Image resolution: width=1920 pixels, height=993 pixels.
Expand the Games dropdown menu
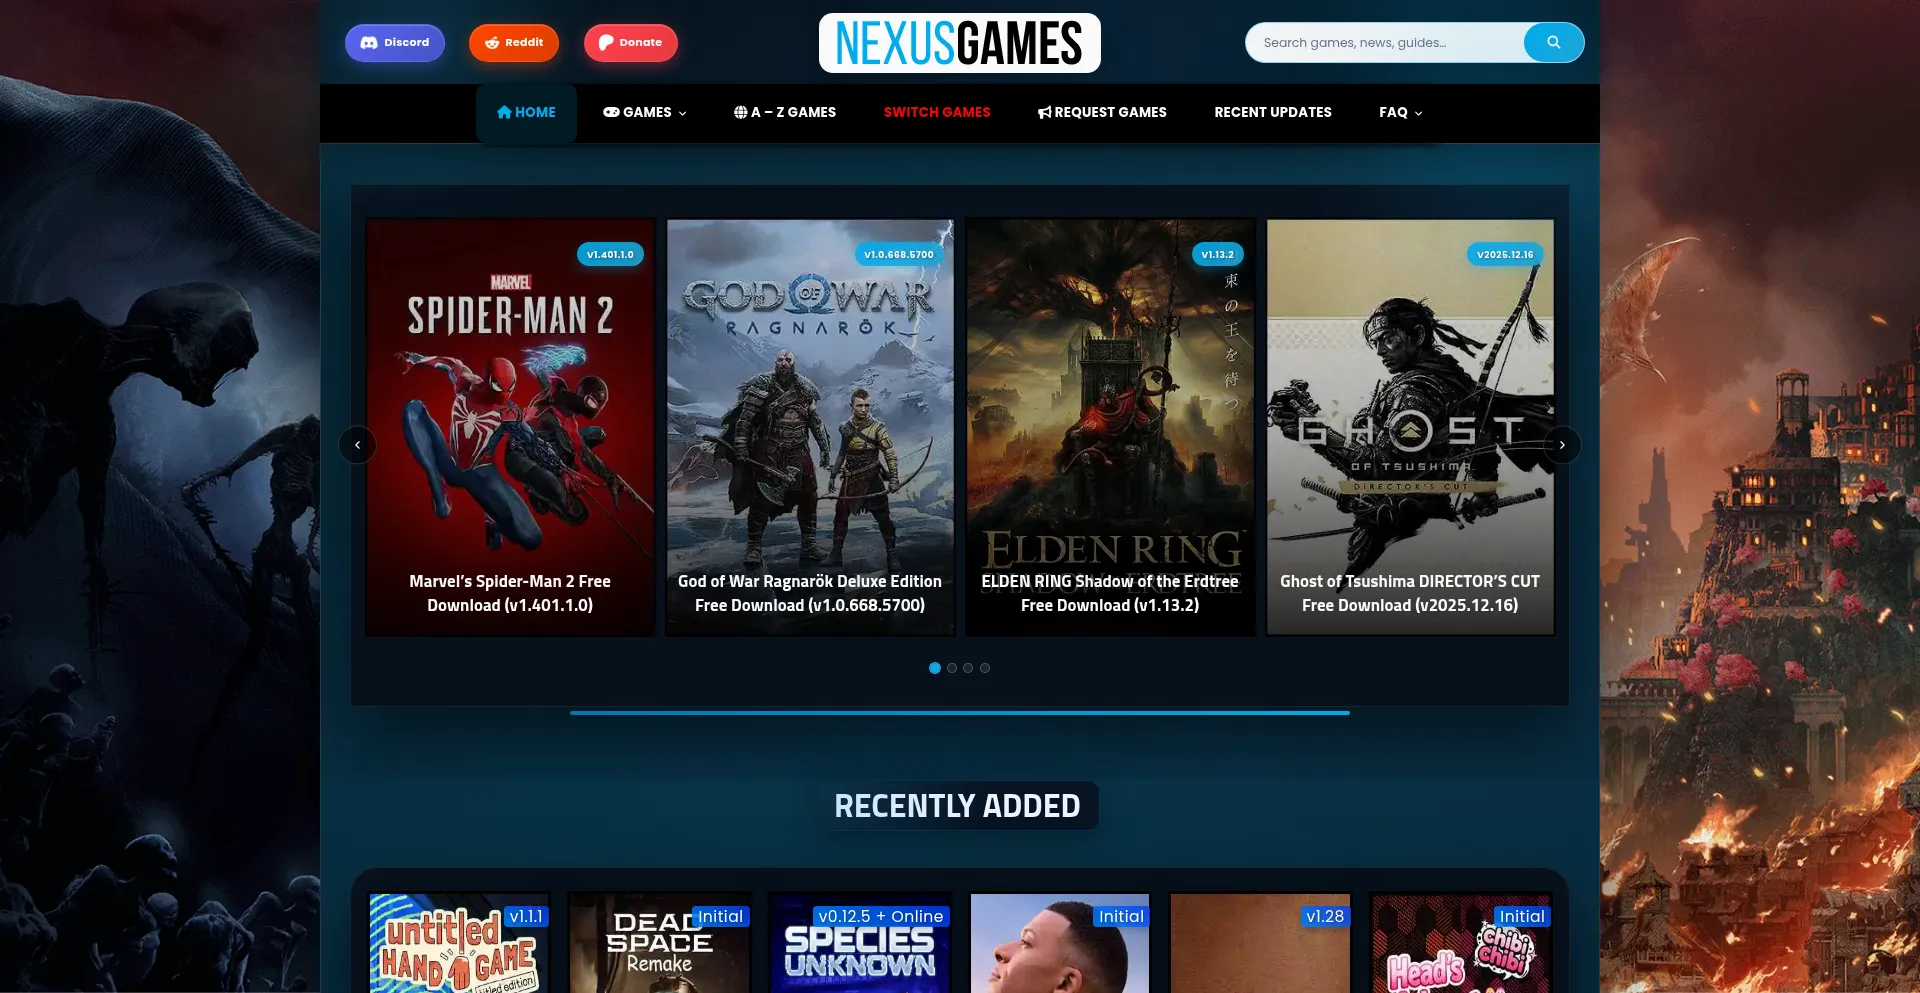tap(645, 113)
